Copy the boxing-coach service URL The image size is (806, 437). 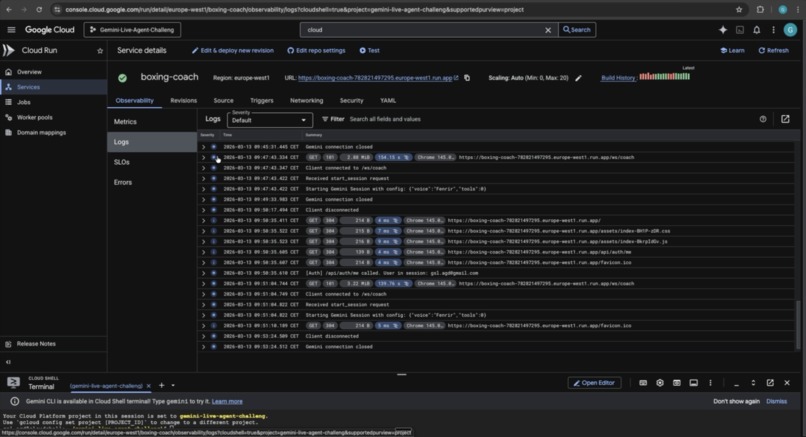tap(467, 78)
